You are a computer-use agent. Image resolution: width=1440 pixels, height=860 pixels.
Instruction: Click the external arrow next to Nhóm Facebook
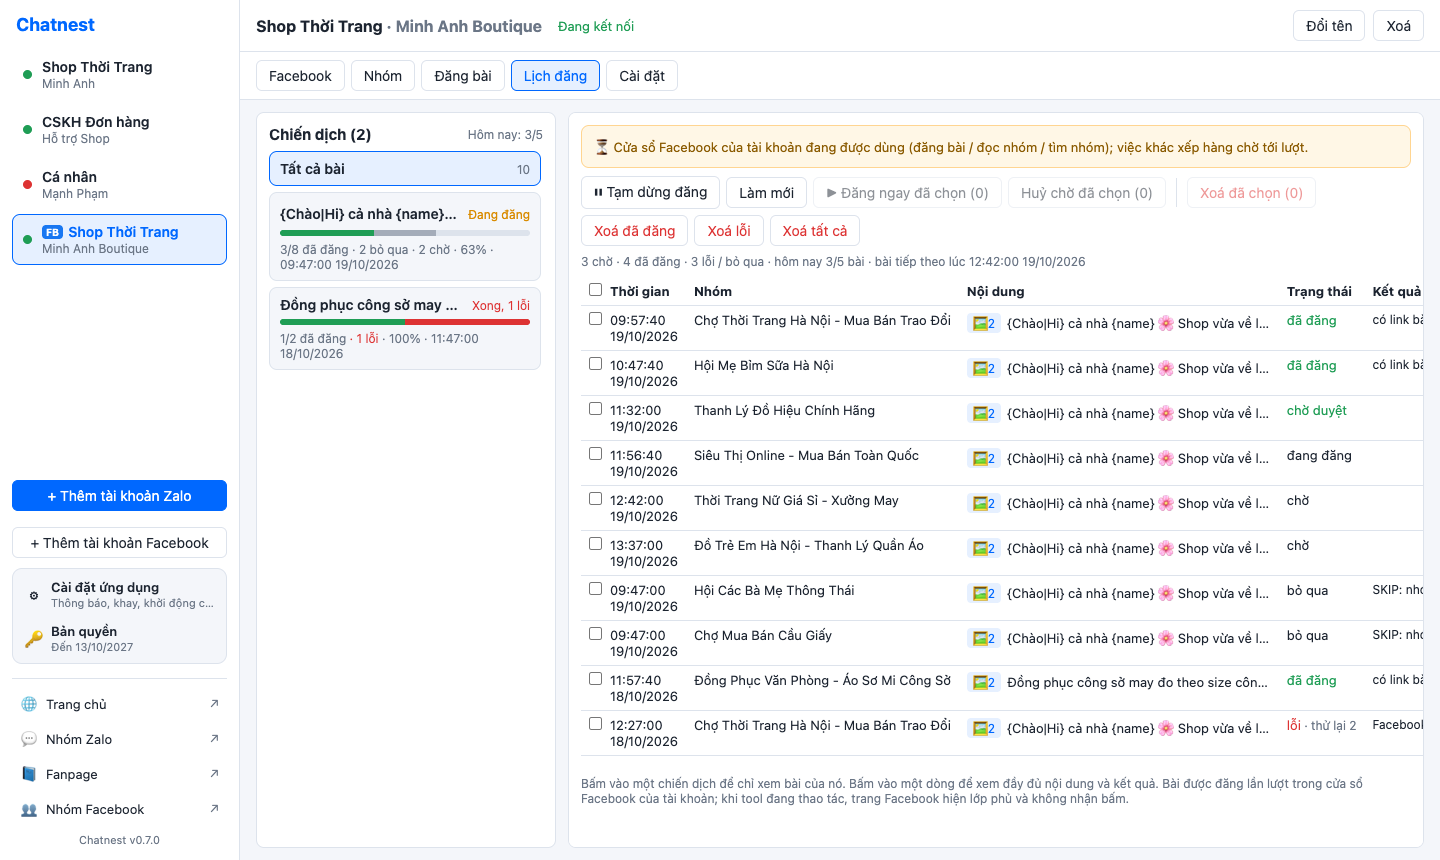(214, 809)
